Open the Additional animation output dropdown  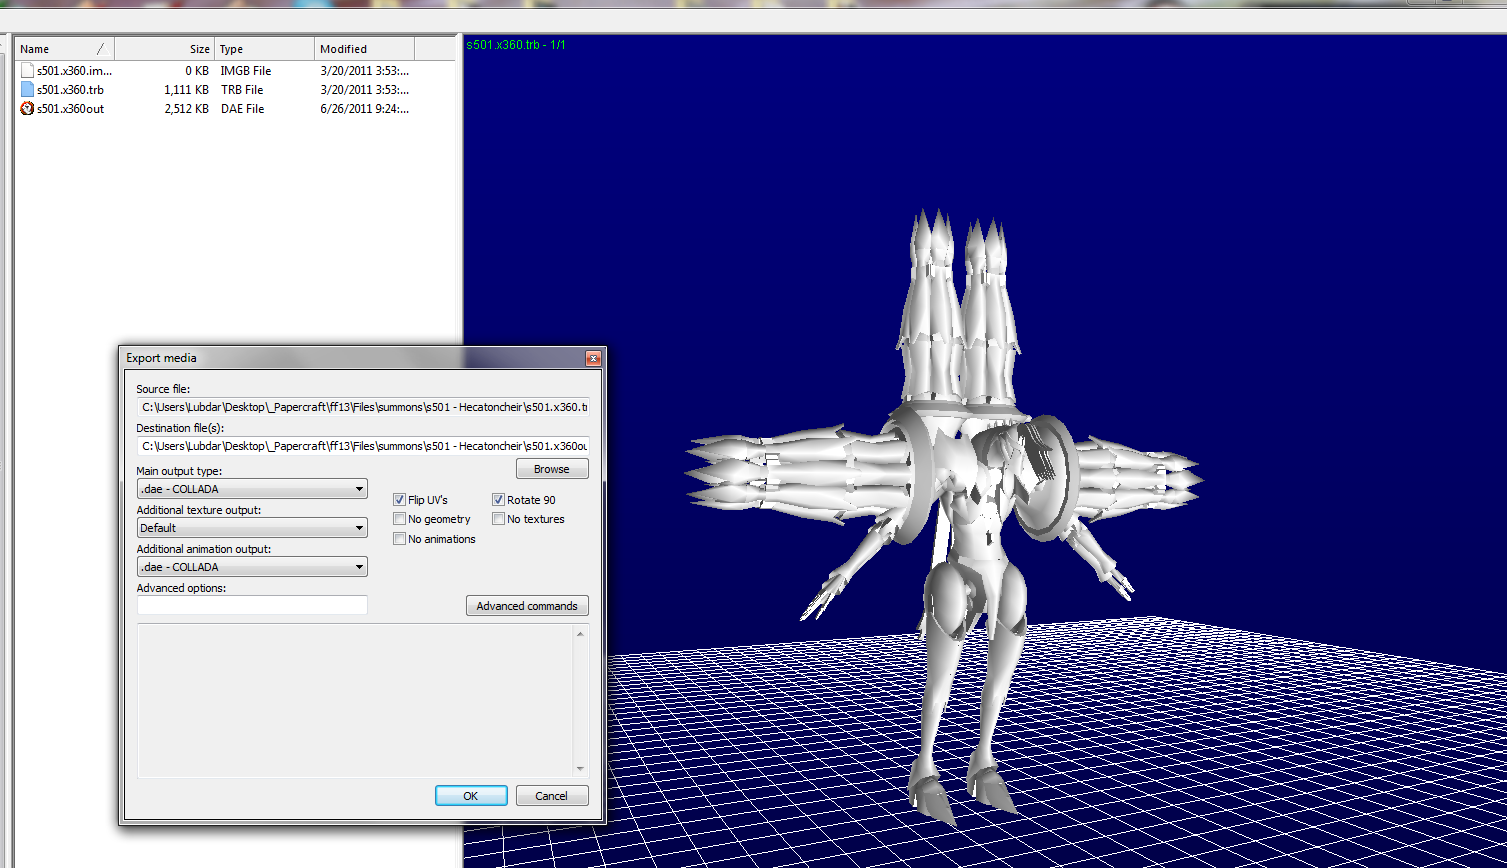(252, 567)
